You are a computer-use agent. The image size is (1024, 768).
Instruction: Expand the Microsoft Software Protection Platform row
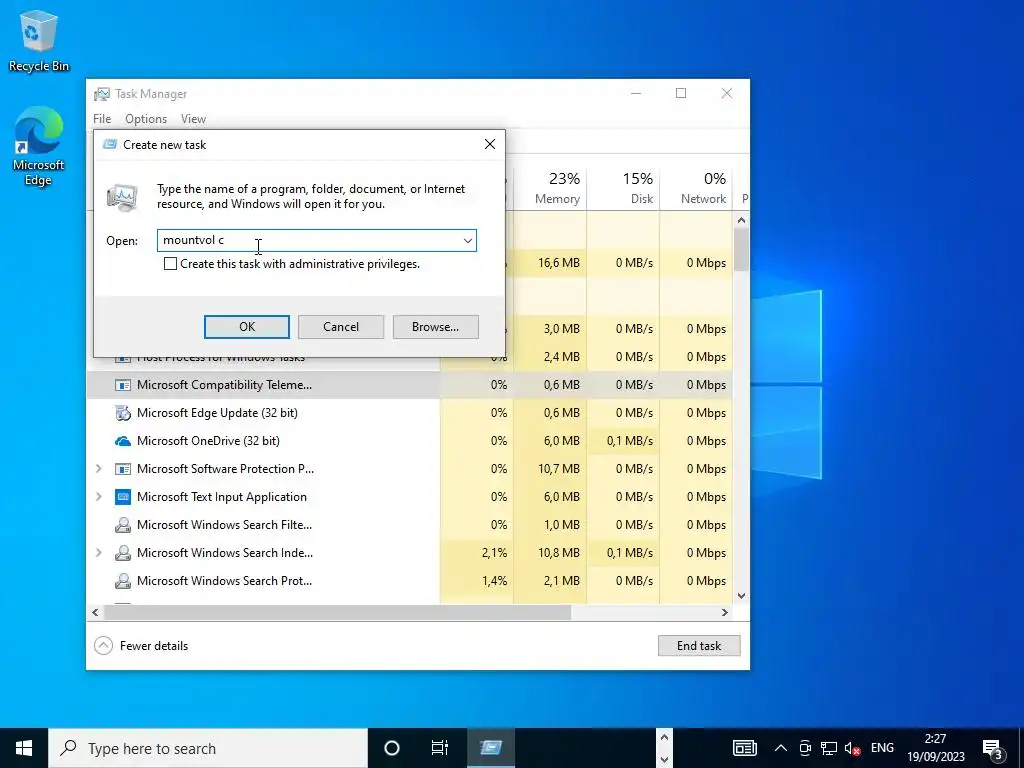point(99,469)
